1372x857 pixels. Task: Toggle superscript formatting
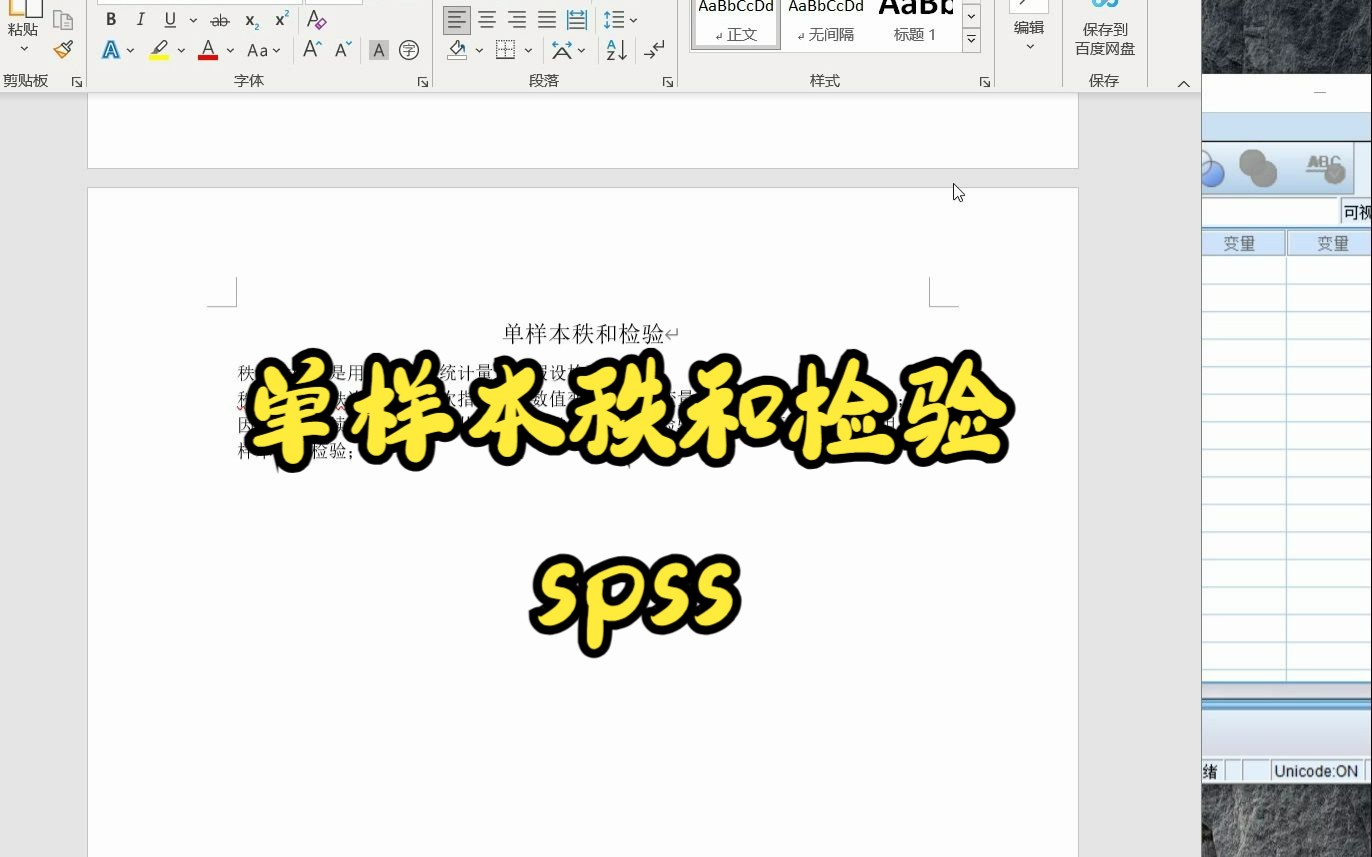click(x=282, y=20)
